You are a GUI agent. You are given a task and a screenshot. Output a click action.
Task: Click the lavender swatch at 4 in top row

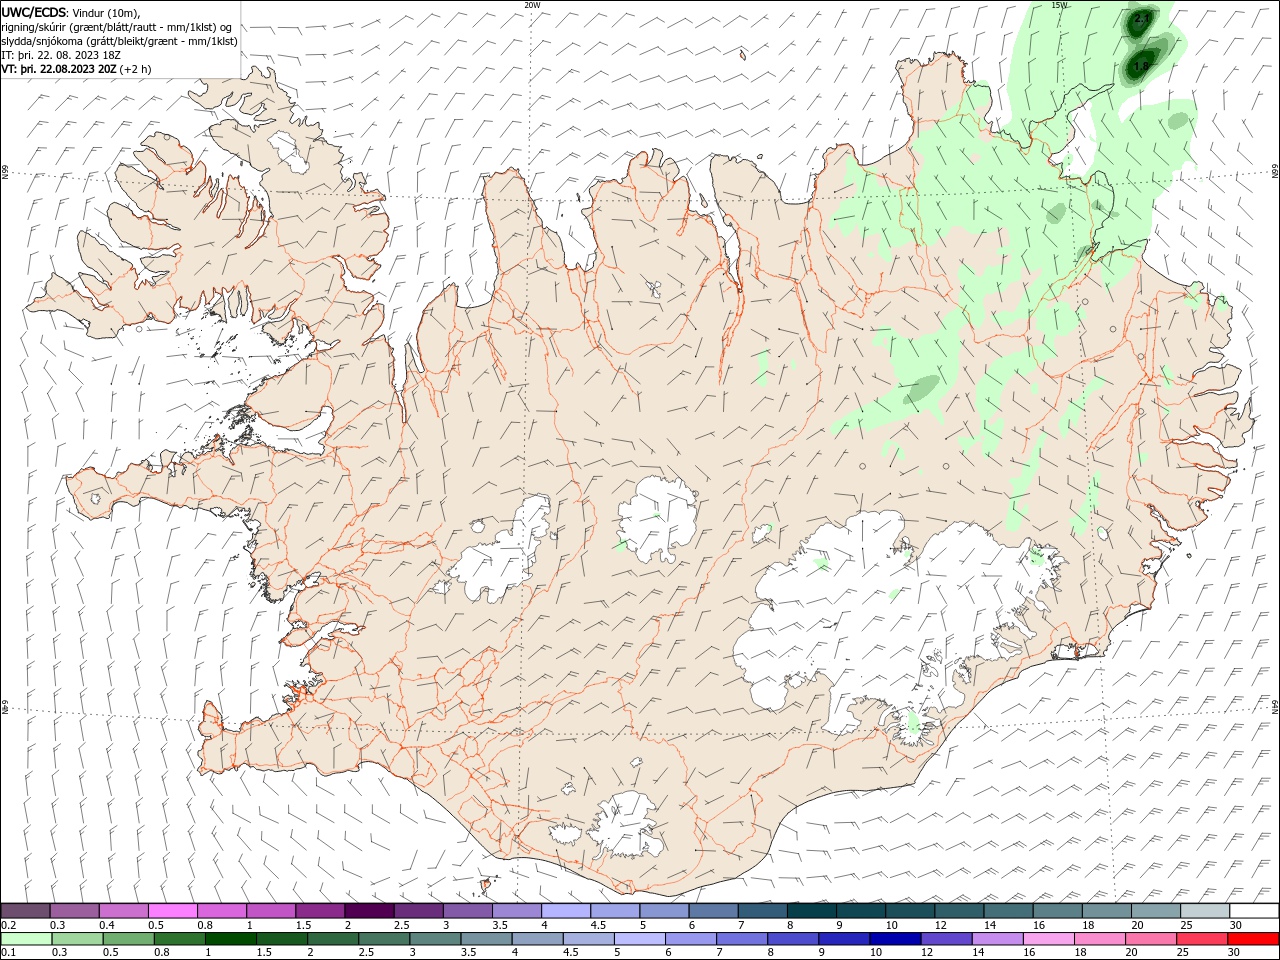tap(566, 911)
